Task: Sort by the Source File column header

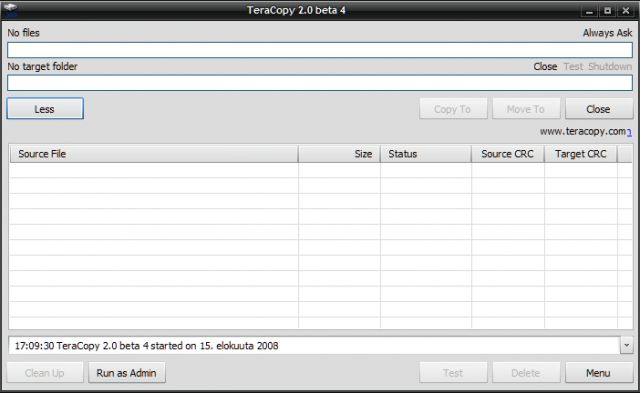Action: point(154,154)
